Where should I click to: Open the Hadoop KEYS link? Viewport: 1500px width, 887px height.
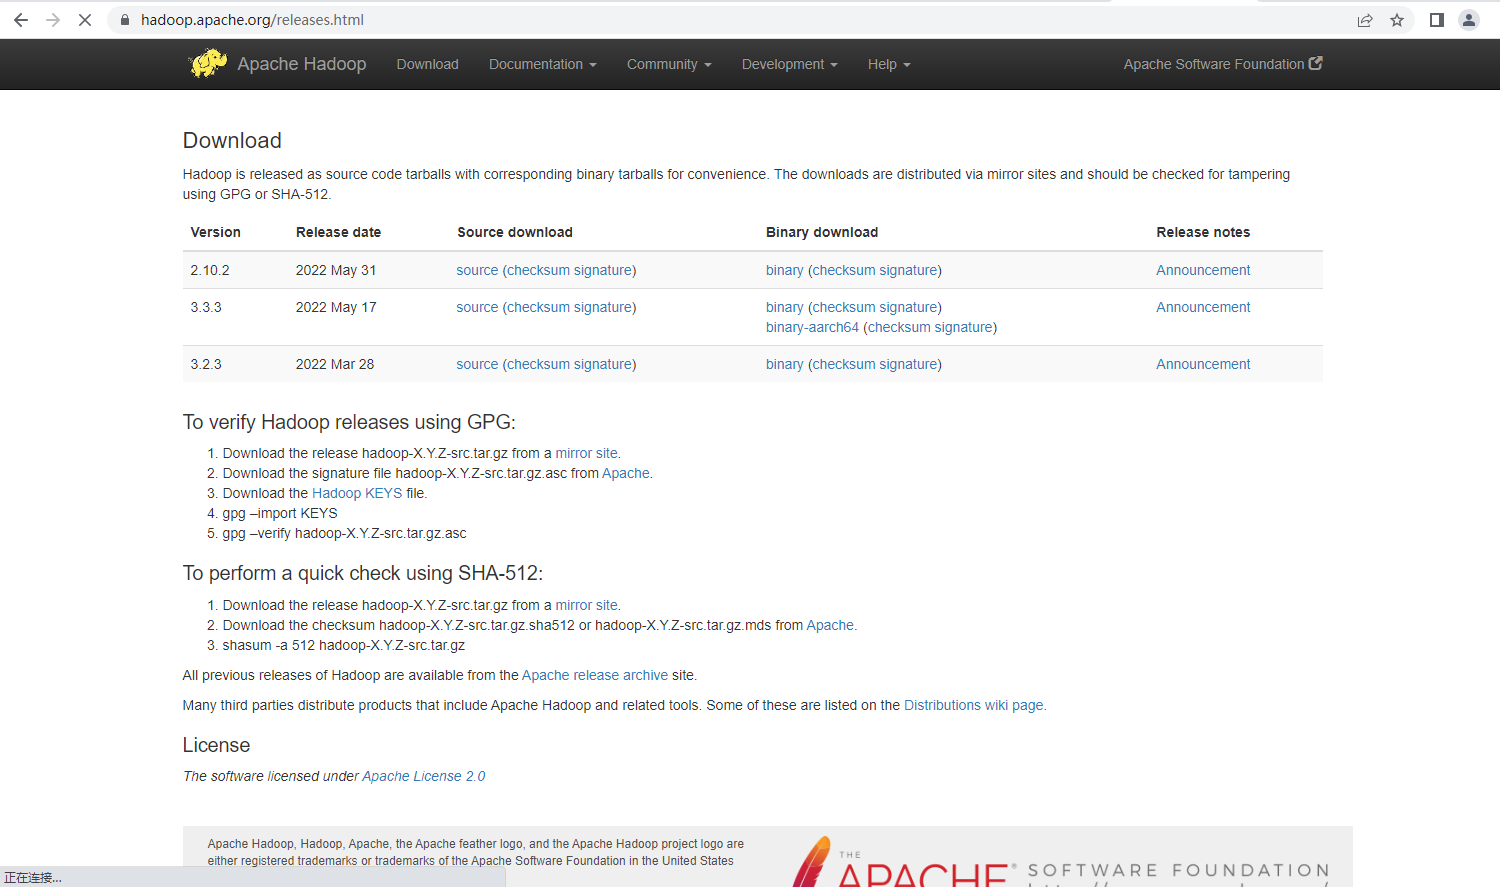(357, 493)
